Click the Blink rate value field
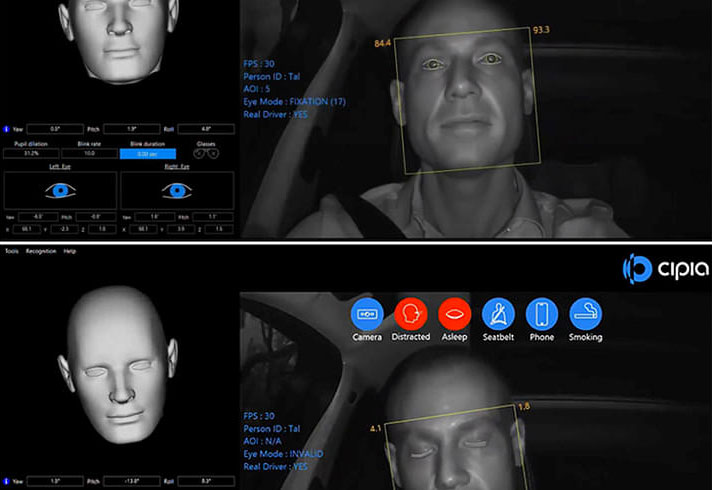This screenshot has height=490, width=712. pos(88,154)
